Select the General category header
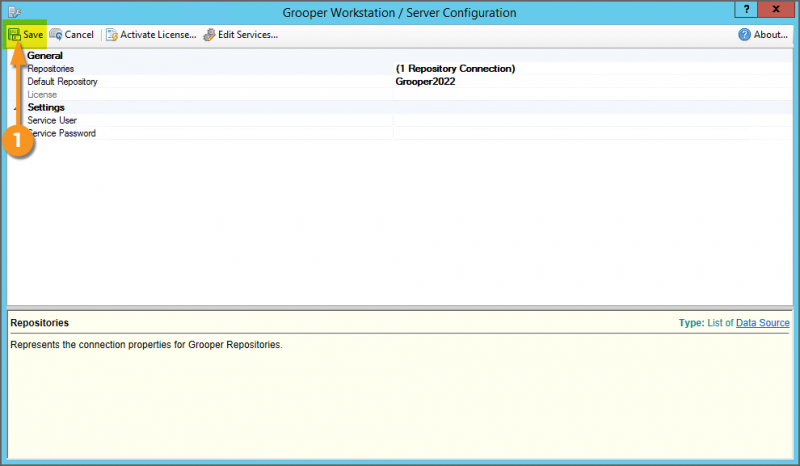 point(45,56)
